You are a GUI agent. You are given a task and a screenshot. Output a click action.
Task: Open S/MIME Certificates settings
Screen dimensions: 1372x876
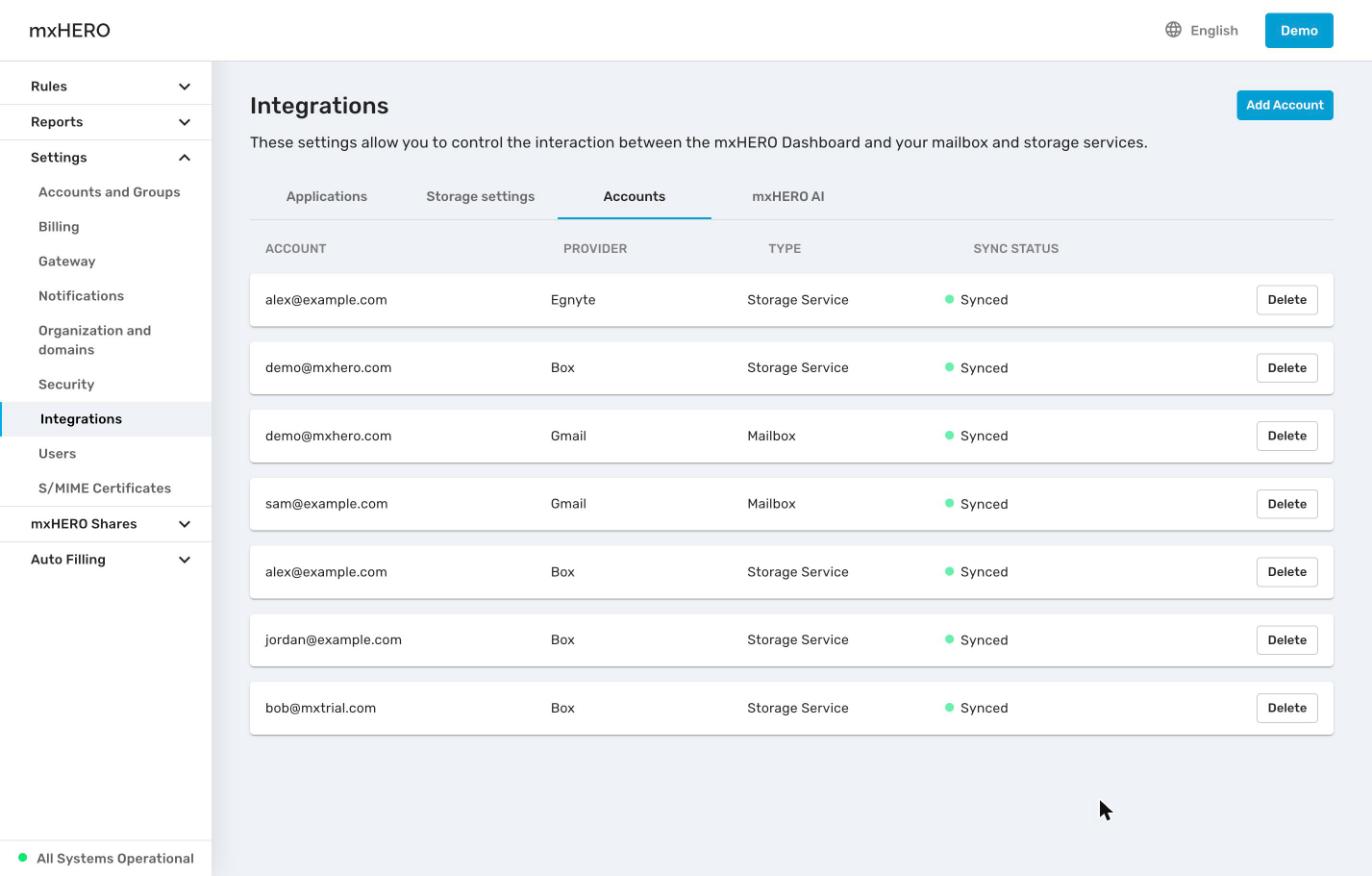105,488
